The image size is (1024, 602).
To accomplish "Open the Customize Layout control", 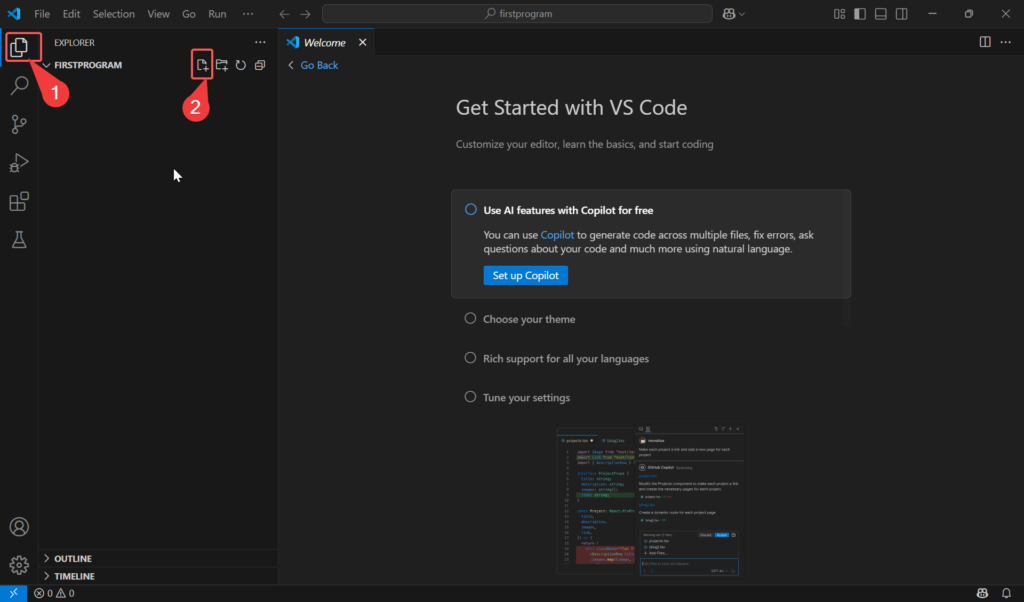I will (839, 14).
